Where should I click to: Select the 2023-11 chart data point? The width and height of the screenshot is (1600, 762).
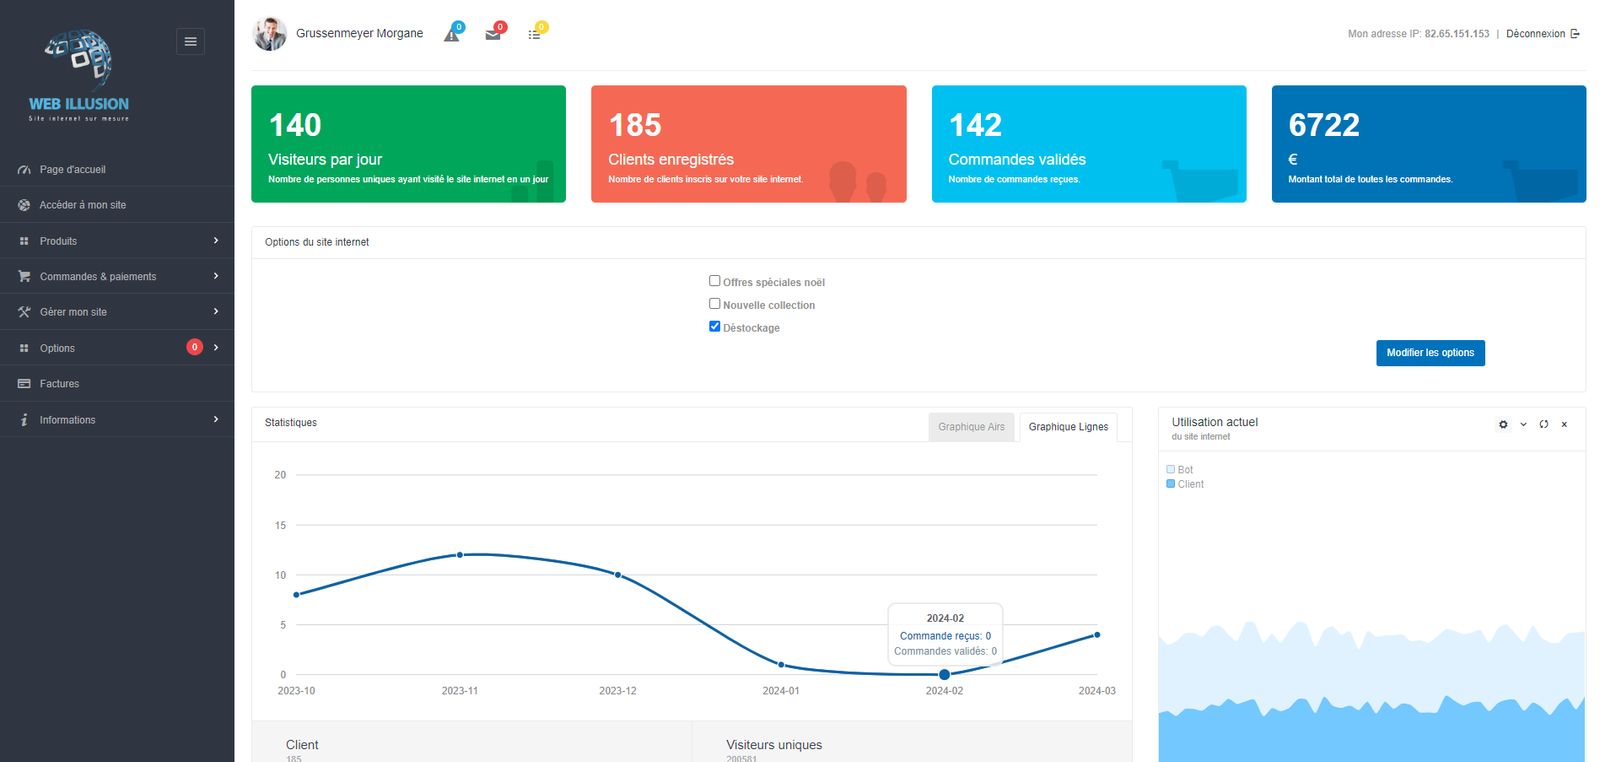pyautogui.click(x=460, y=555)
